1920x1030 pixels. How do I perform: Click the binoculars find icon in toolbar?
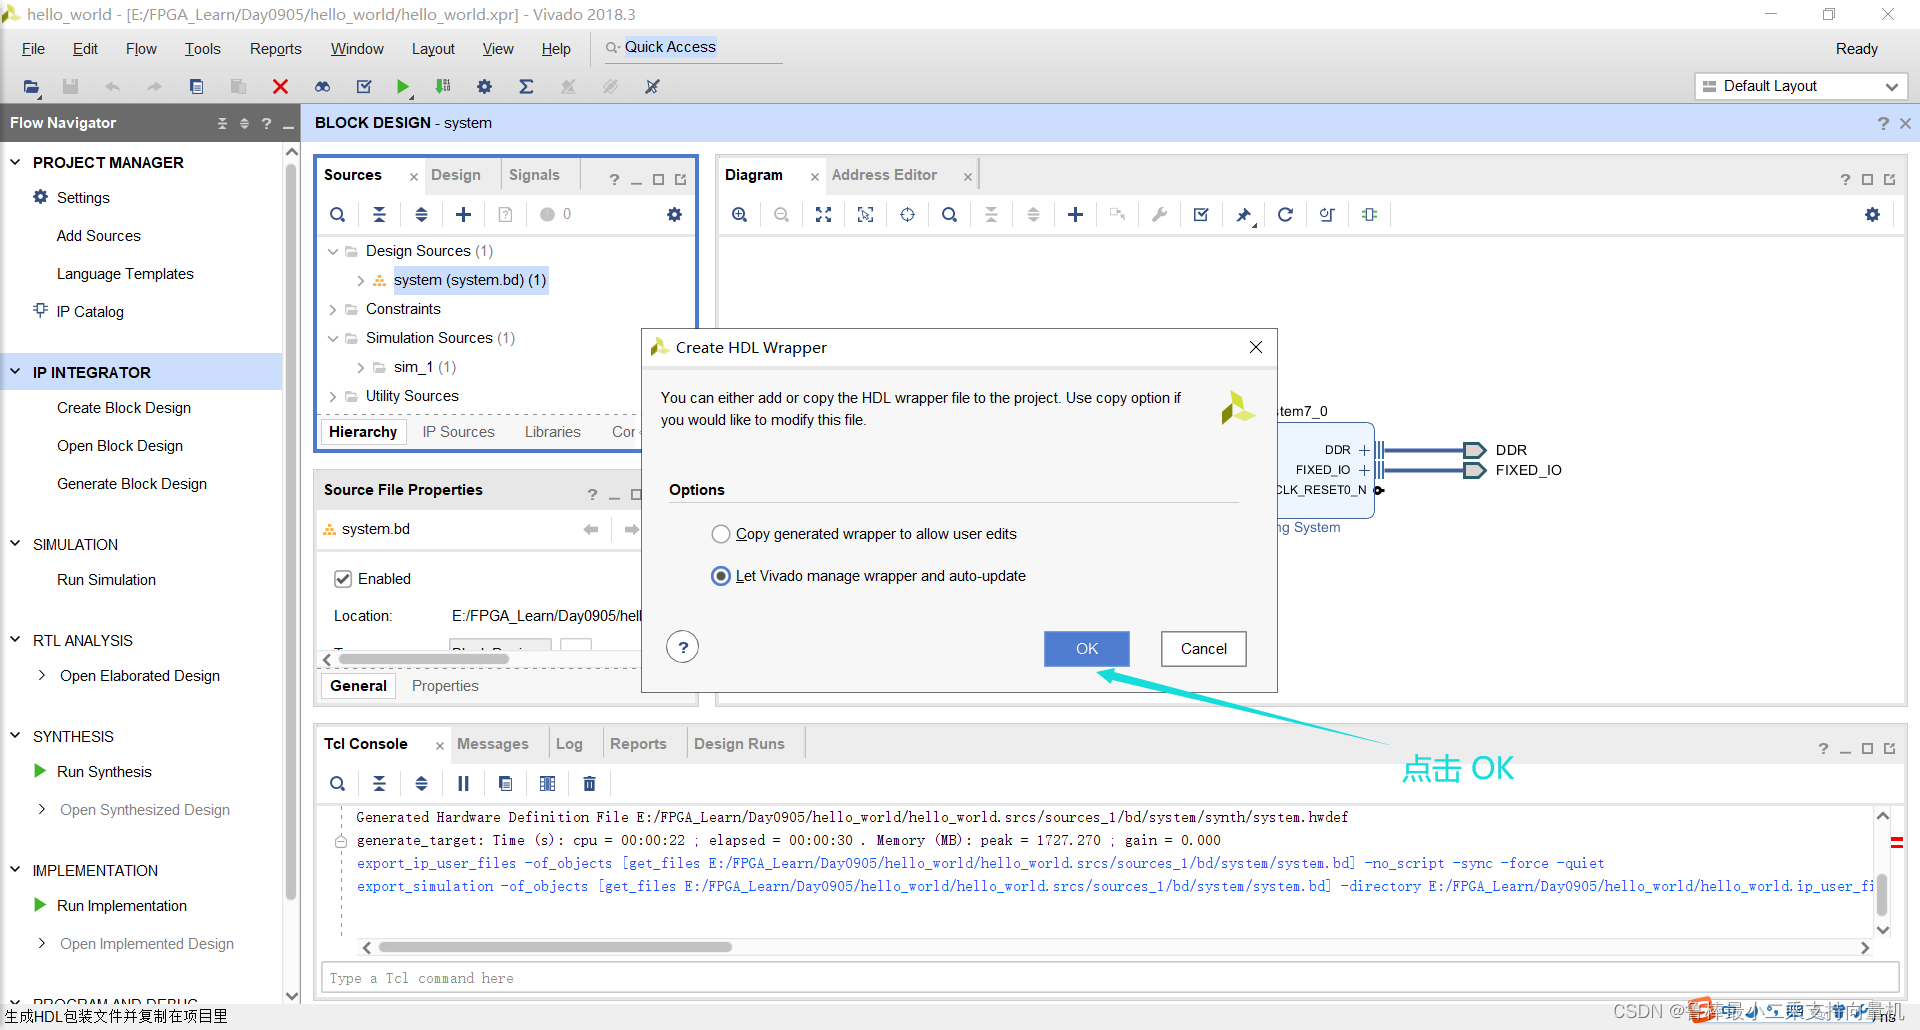(x=322, y=87)
